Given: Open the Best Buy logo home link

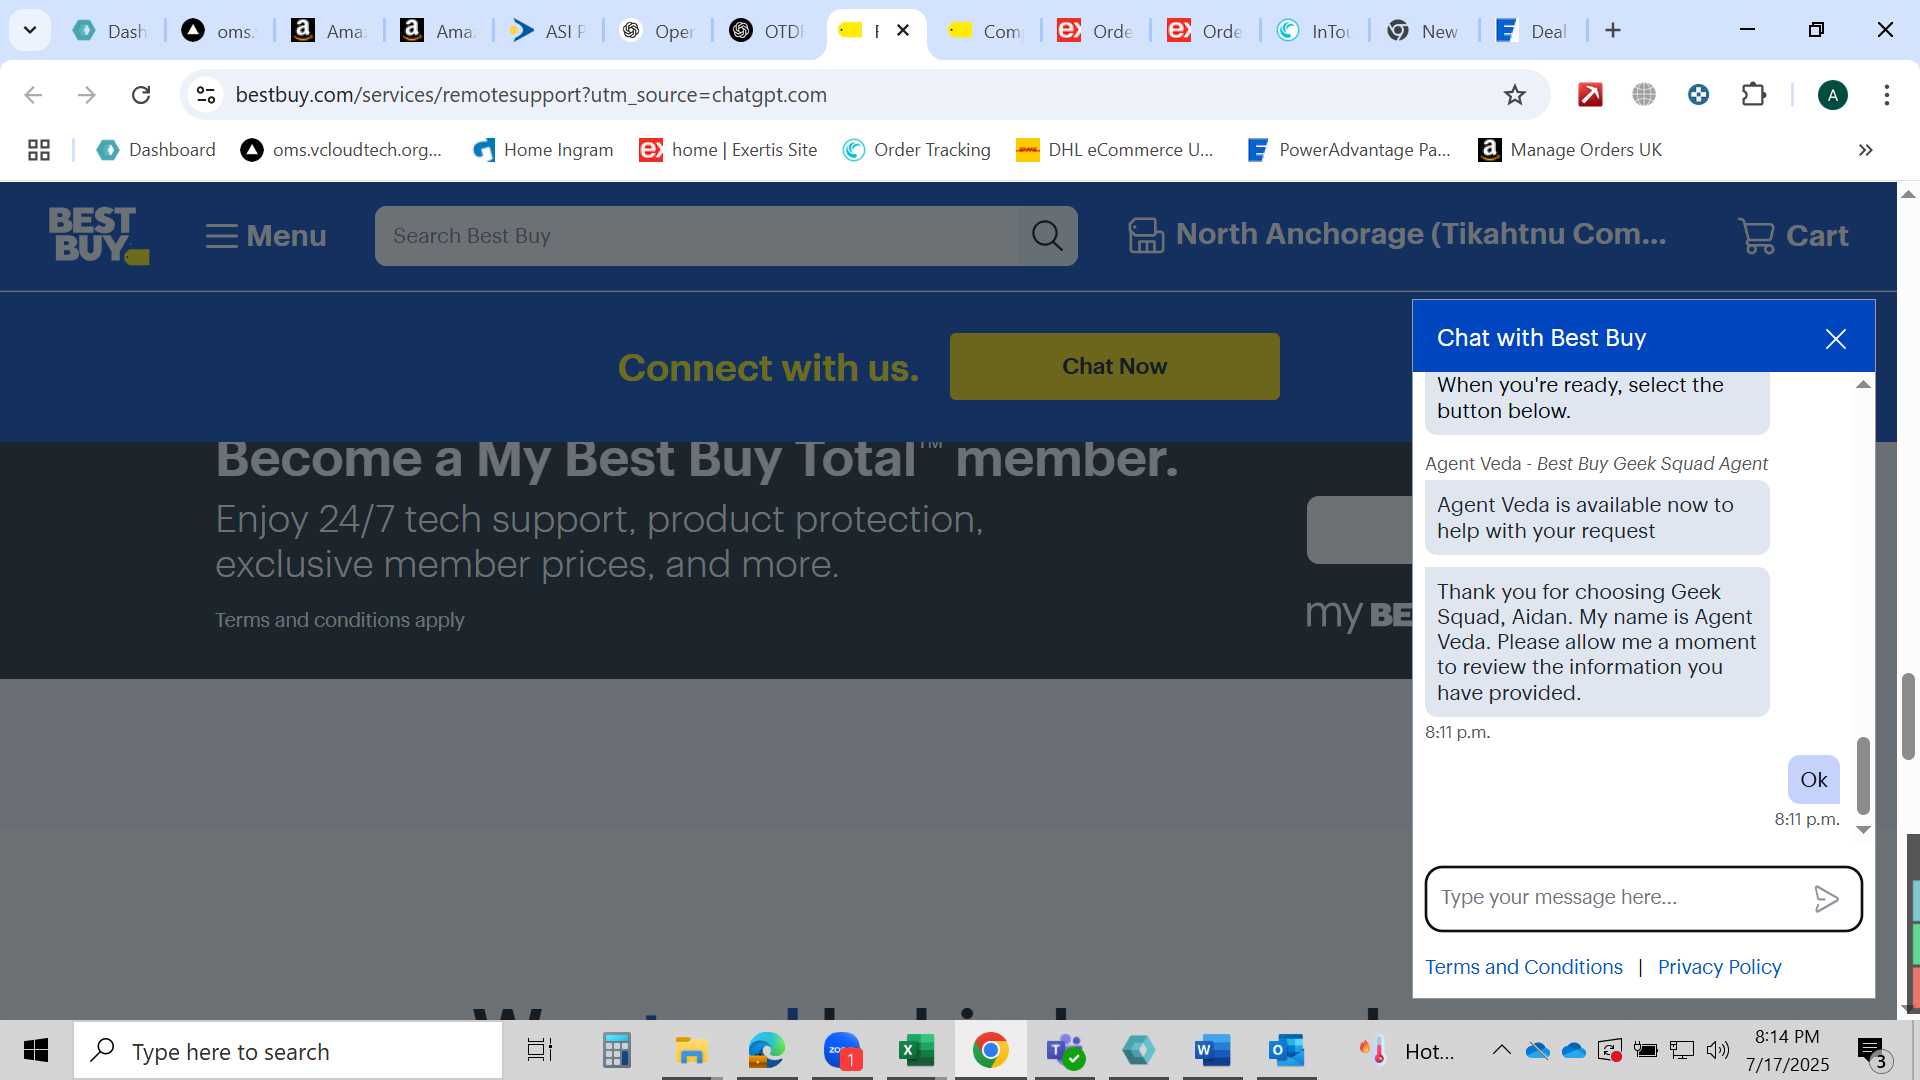Looking at the screenshot, I should [x=98, y=235].
